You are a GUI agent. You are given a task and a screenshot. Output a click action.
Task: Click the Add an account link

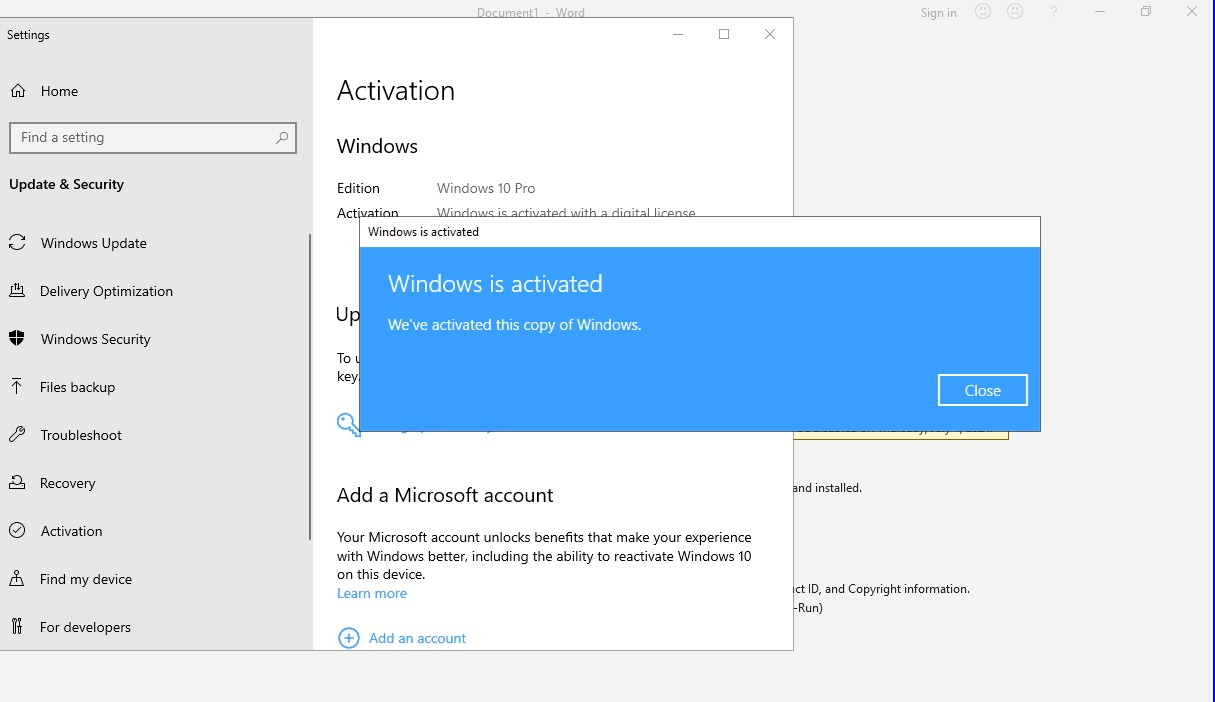(417, 638)
